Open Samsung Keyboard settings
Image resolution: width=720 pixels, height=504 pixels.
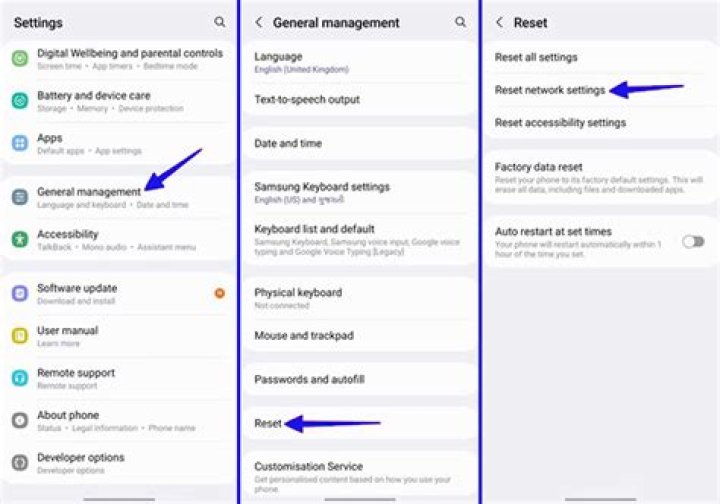coord(360,192)
